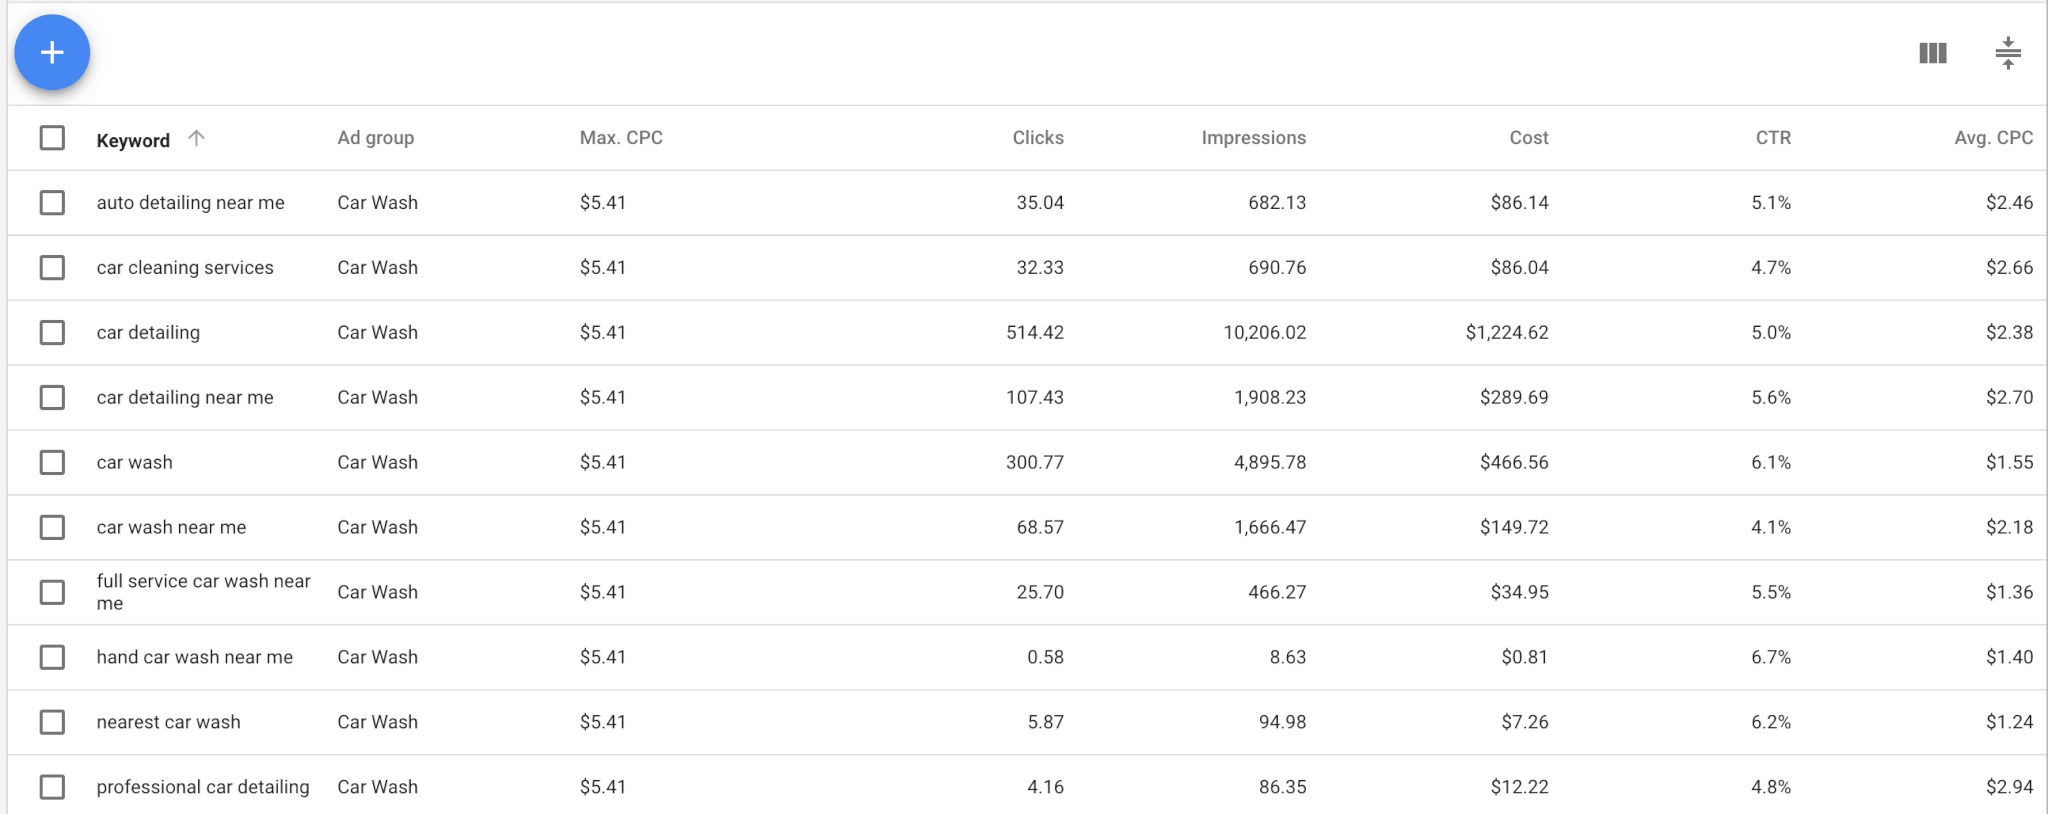Sort the table by Clicks column
Viewport: 2048px width, 814px height.
tap(1037, 138)
